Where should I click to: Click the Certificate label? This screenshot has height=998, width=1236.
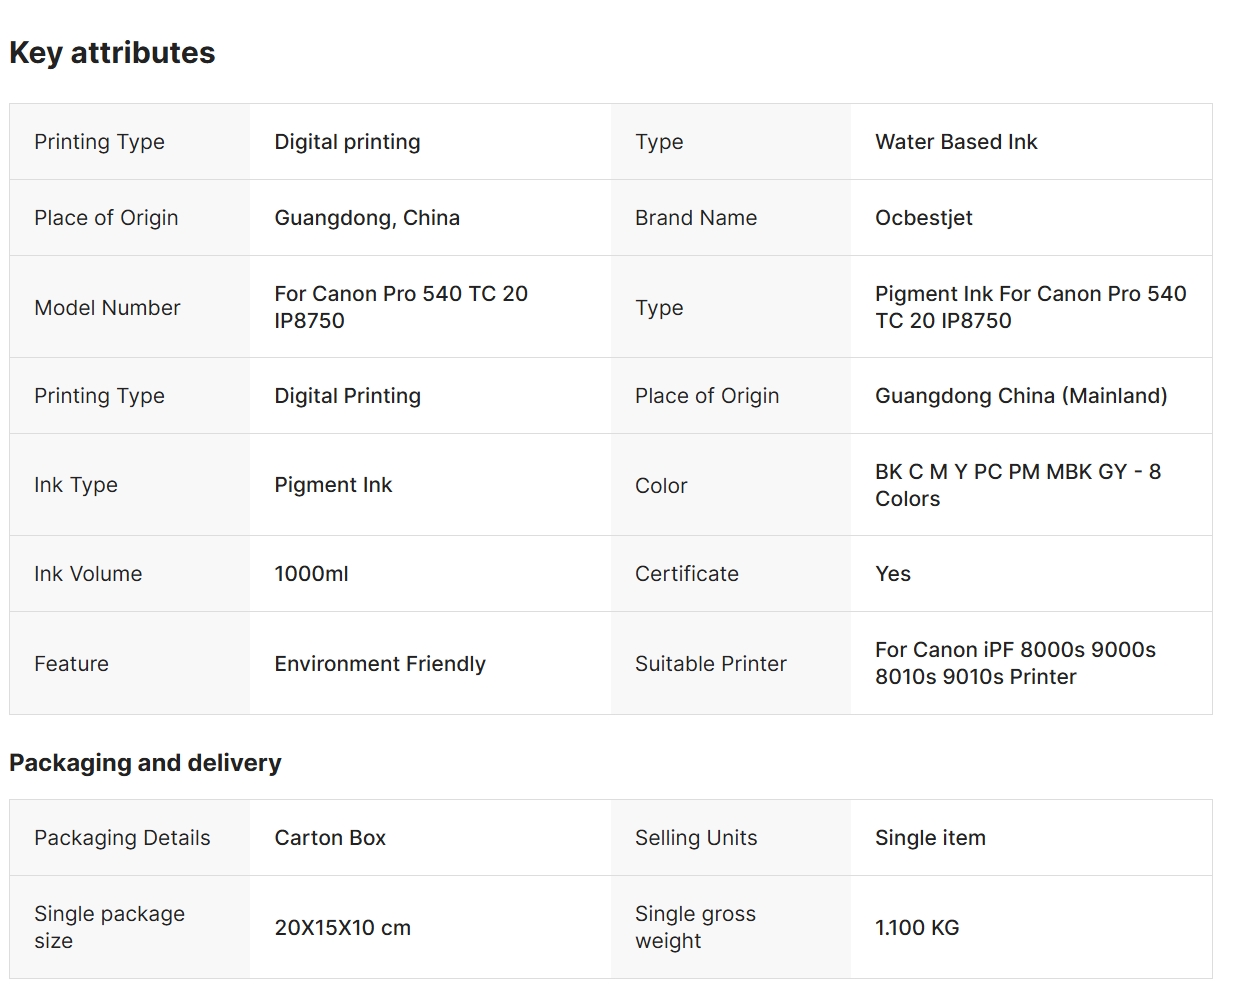tap(687, 574)
